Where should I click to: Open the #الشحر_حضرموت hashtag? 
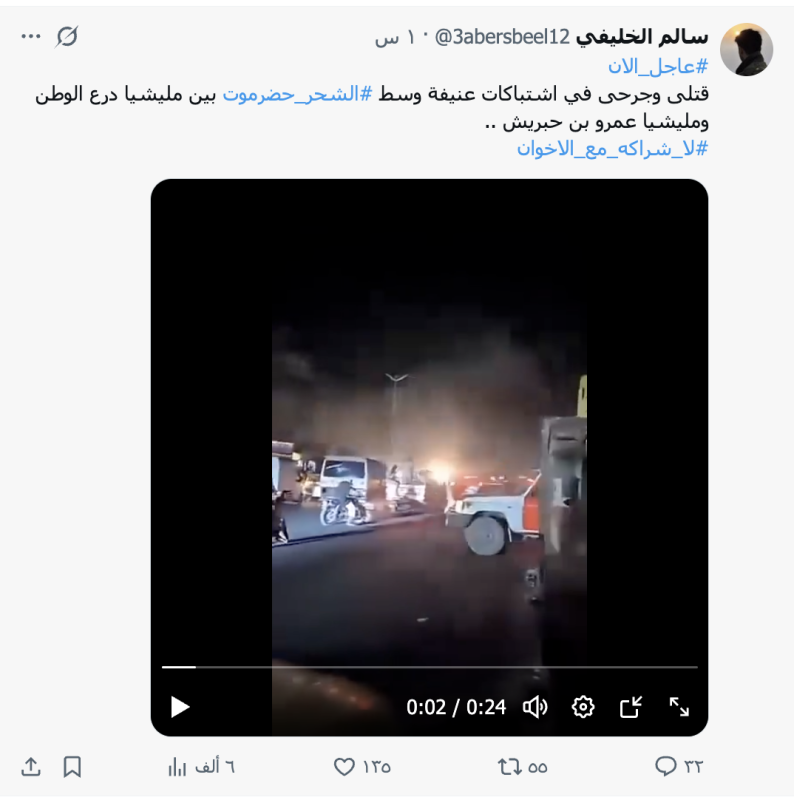(x=297, y=94)
